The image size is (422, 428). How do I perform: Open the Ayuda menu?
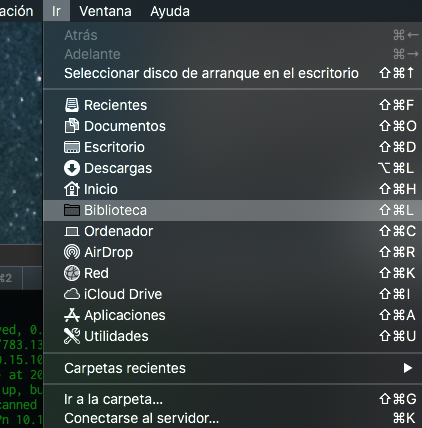(x=170, y=11)
